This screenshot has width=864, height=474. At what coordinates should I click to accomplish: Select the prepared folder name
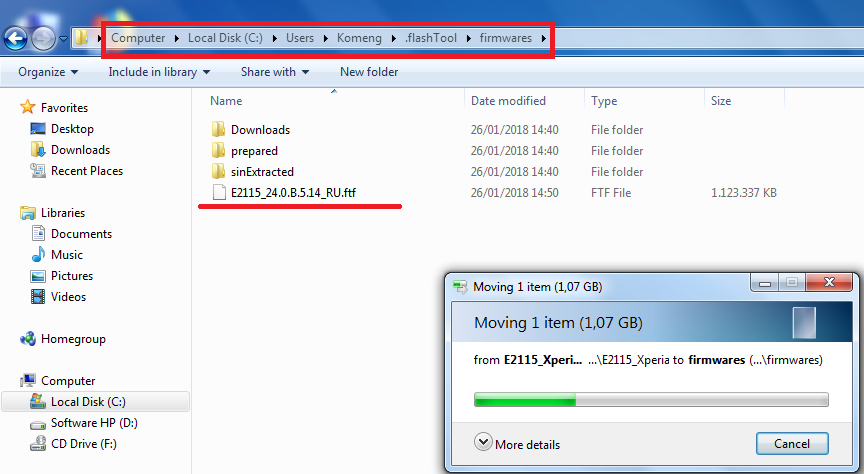(254, 151)
